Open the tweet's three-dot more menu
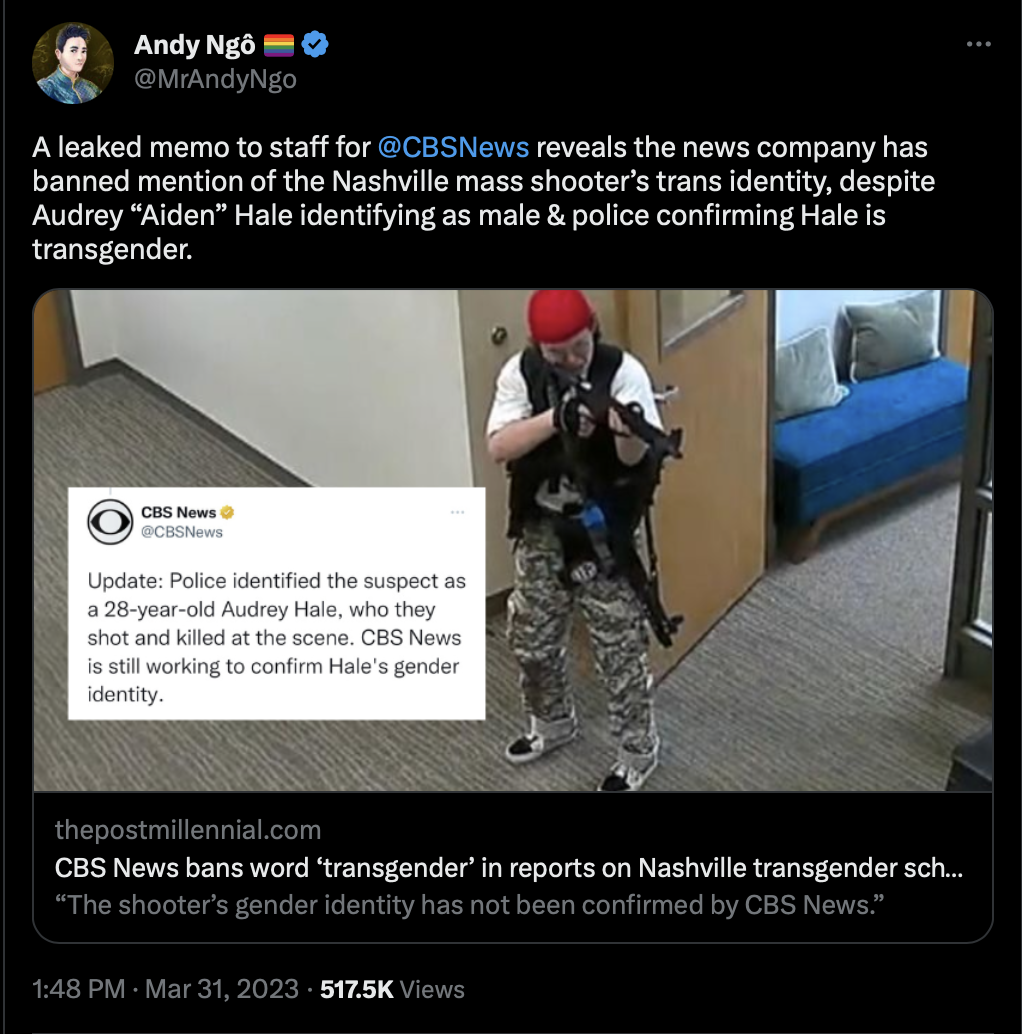The width and height of the screenshot is (1022, 1034). [x=978, y=44]
